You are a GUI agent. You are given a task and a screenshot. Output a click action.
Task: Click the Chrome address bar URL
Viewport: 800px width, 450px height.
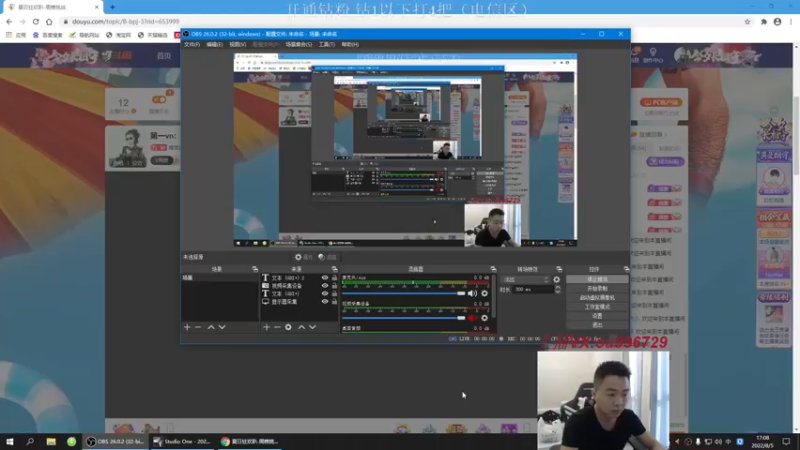click(x=126, y=21)
